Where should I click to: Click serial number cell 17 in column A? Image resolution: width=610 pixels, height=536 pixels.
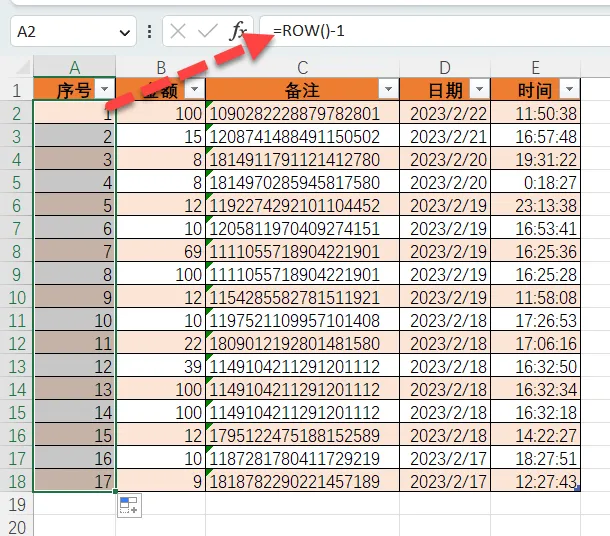pyautogui.click(x=75, y=481)
